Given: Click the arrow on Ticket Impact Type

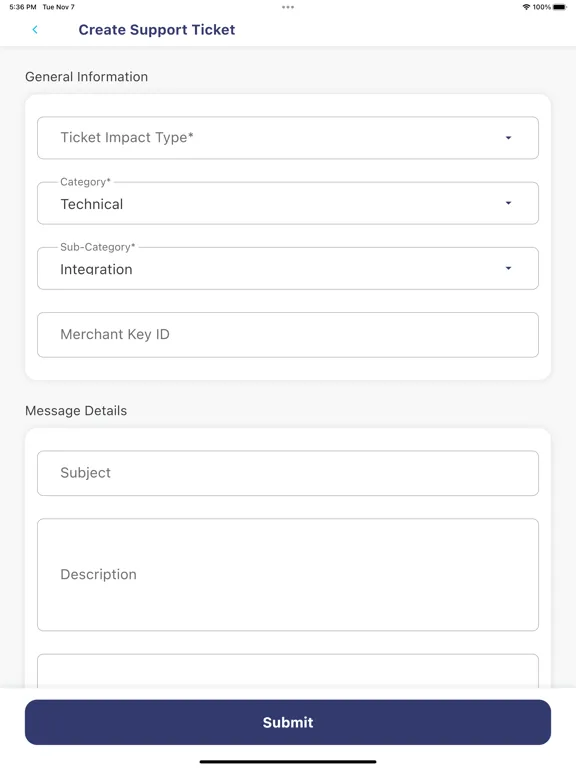Looking at the screenshot, I should click(508, 138).
